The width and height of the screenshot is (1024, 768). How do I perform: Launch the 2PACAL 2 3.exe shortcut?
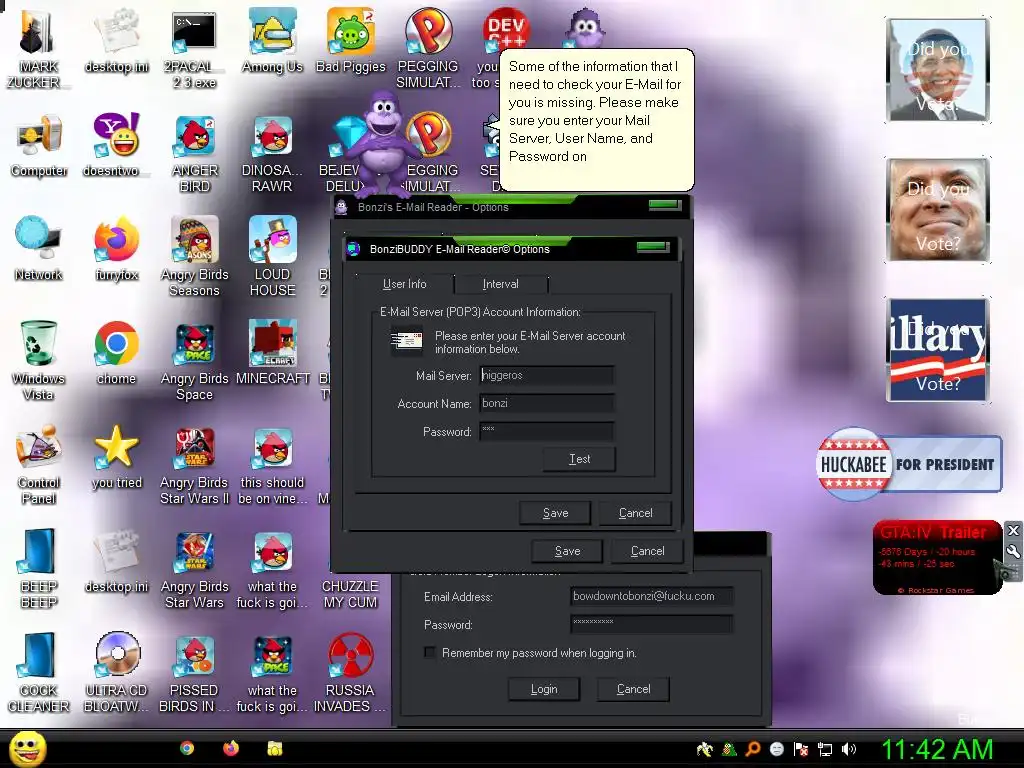(x=194, y=48)
